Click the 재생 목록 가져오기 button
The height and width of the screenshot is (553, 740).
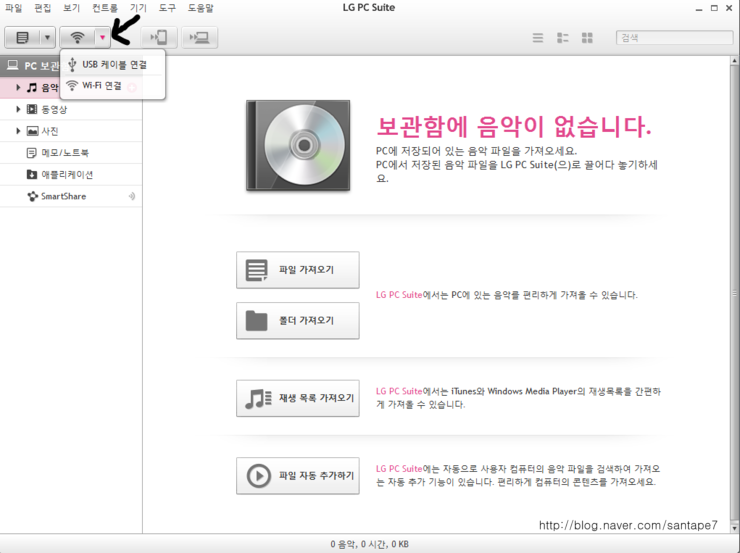[298, 398]
